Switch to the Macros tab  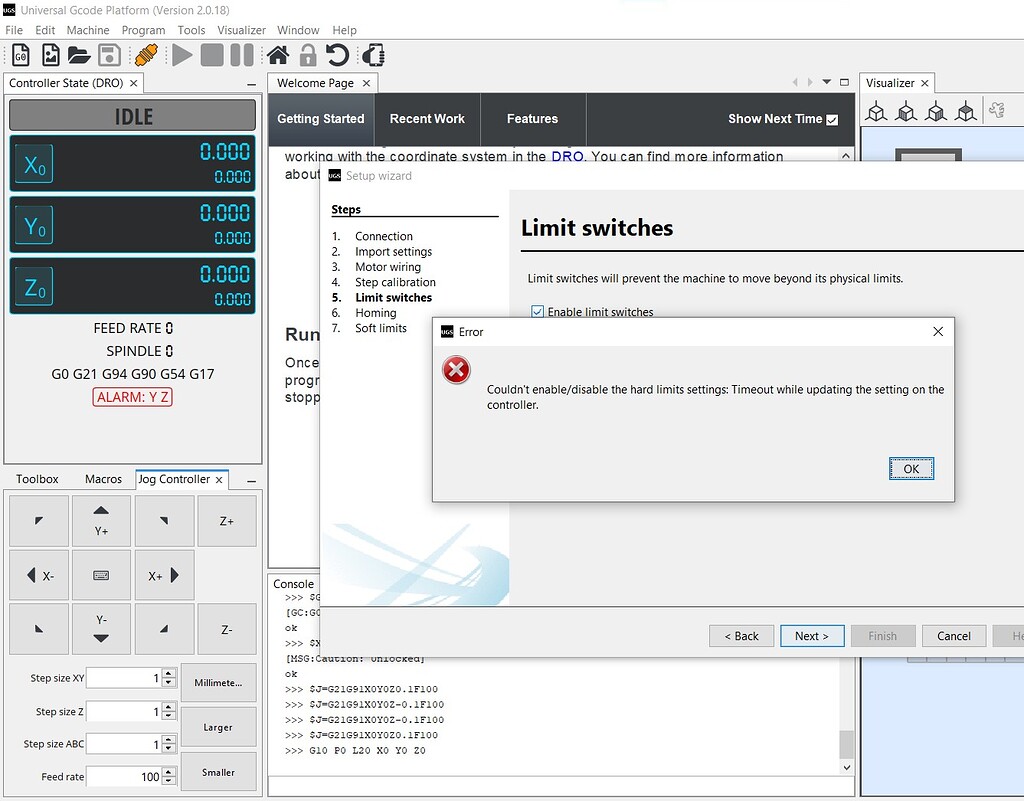(103, 479)
